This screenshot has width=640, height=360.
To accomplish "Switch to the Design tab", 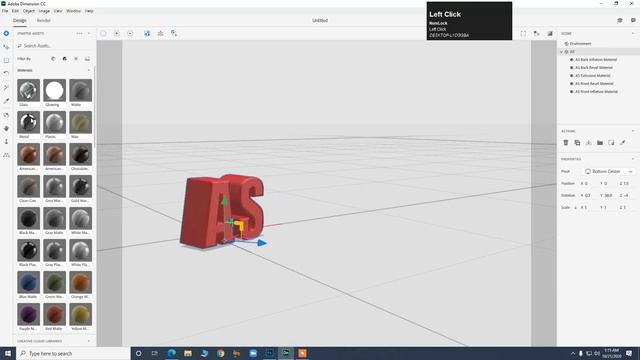I will tap(20, 20).
